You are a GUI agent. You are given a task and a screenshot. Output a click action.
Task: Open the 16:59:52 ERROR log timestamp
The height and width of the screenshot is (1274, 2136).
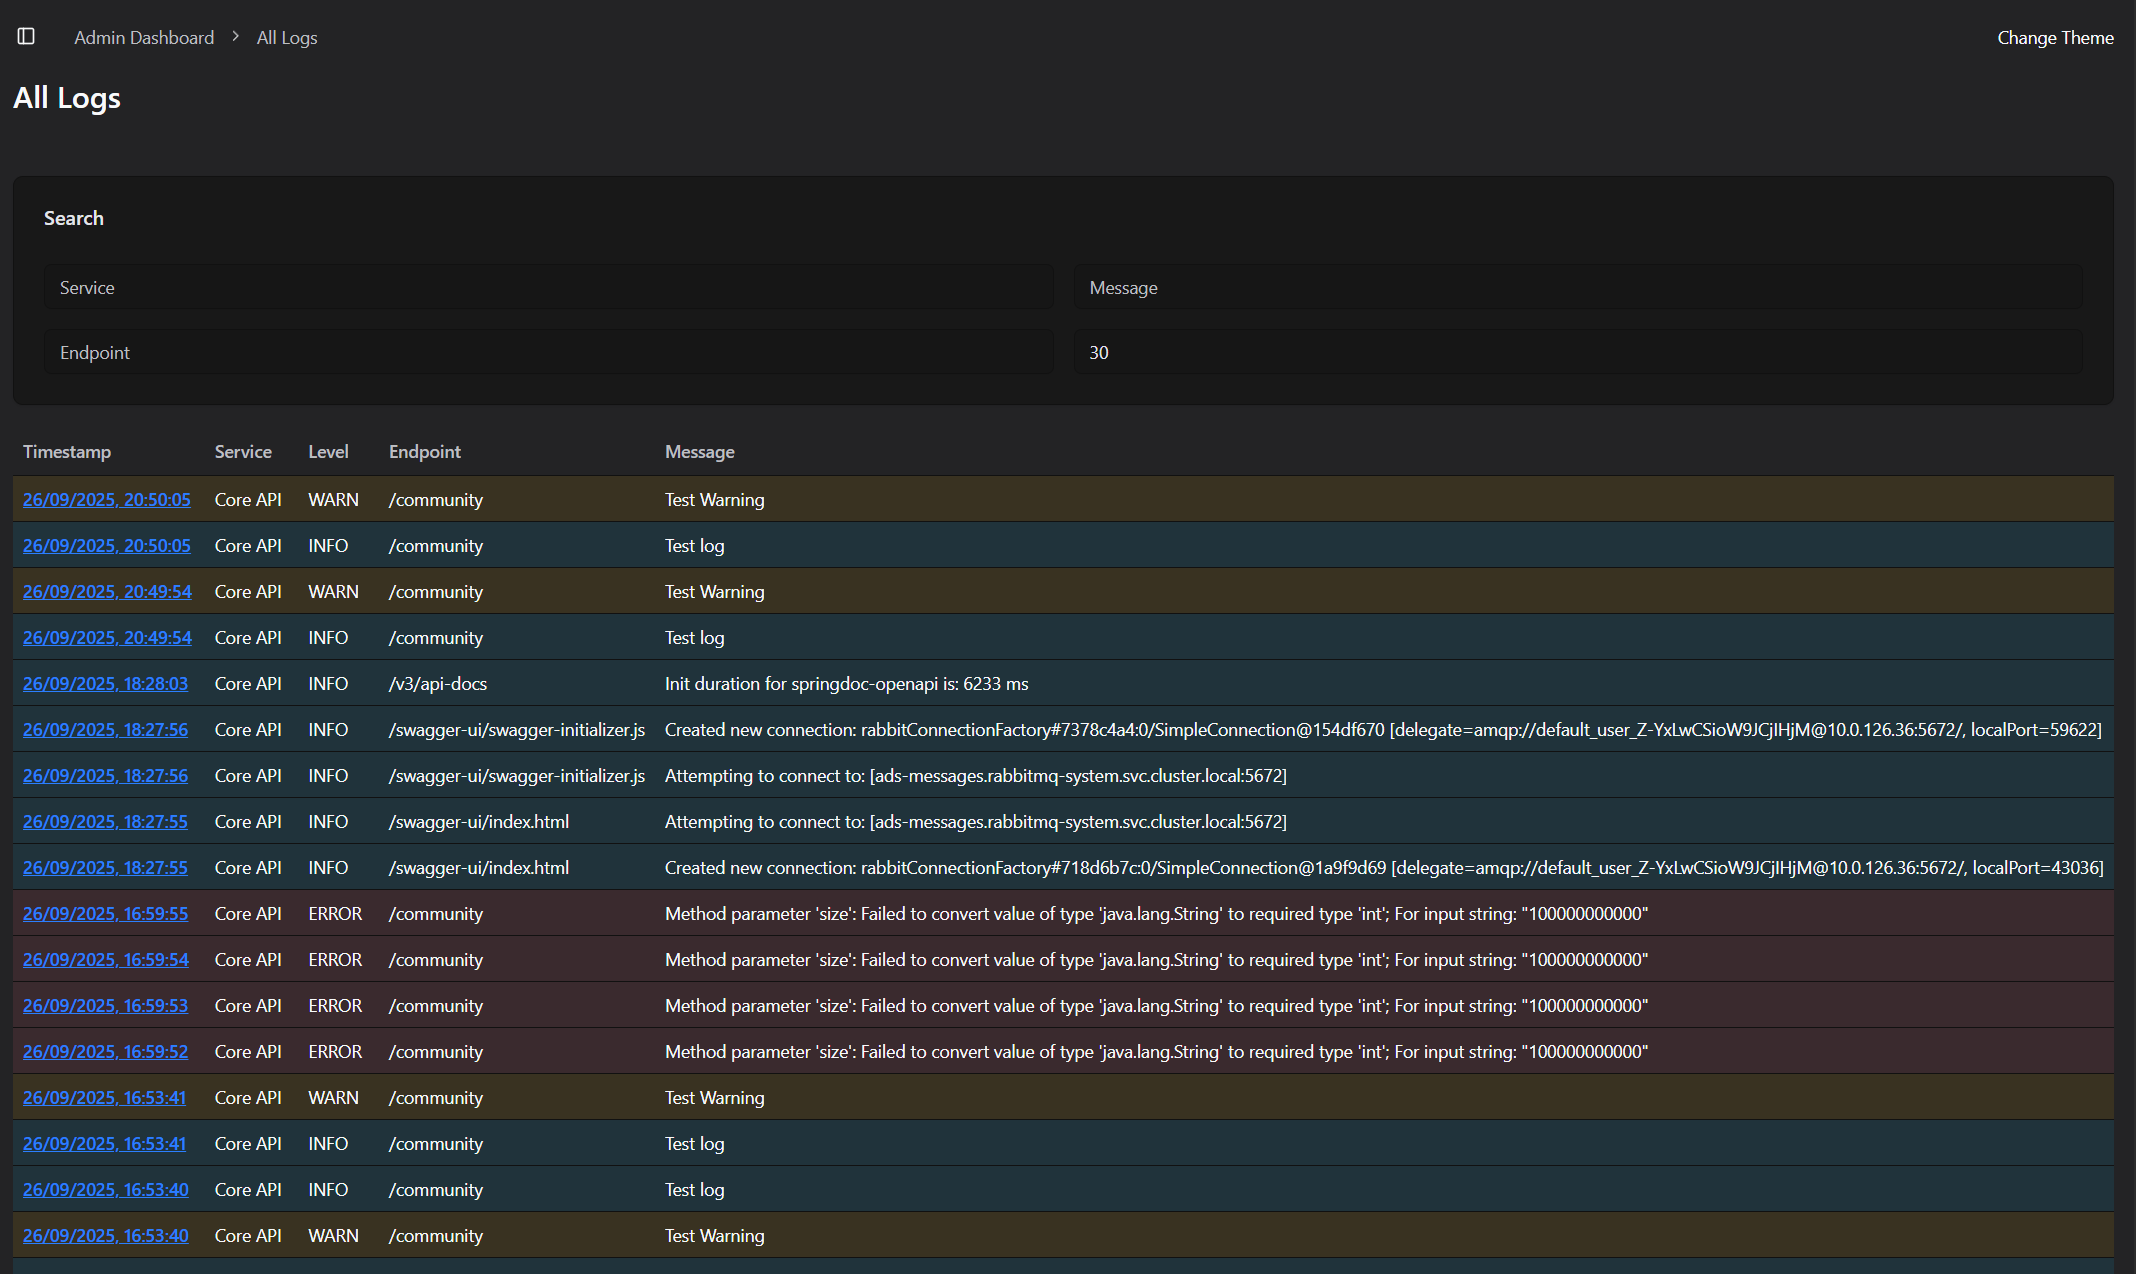point(105,1052)
